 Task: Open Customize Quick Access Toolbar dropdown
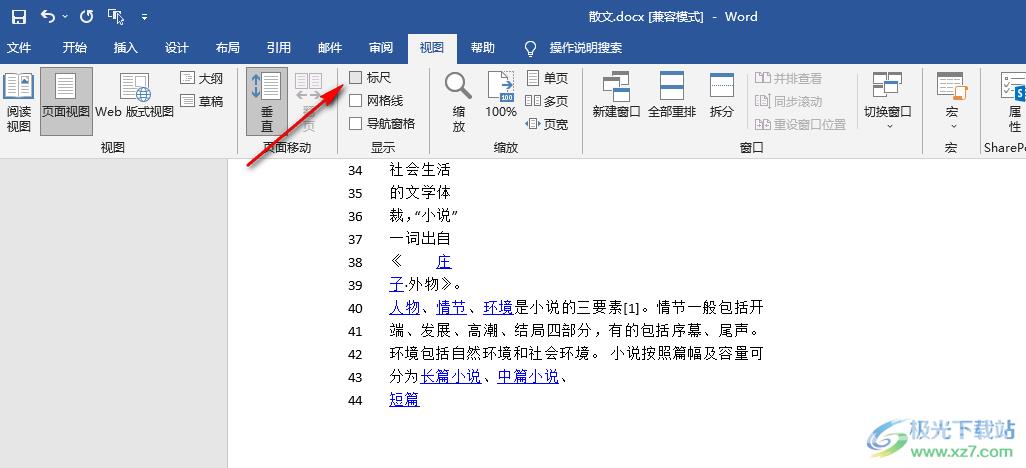click(x=145, y=17)
